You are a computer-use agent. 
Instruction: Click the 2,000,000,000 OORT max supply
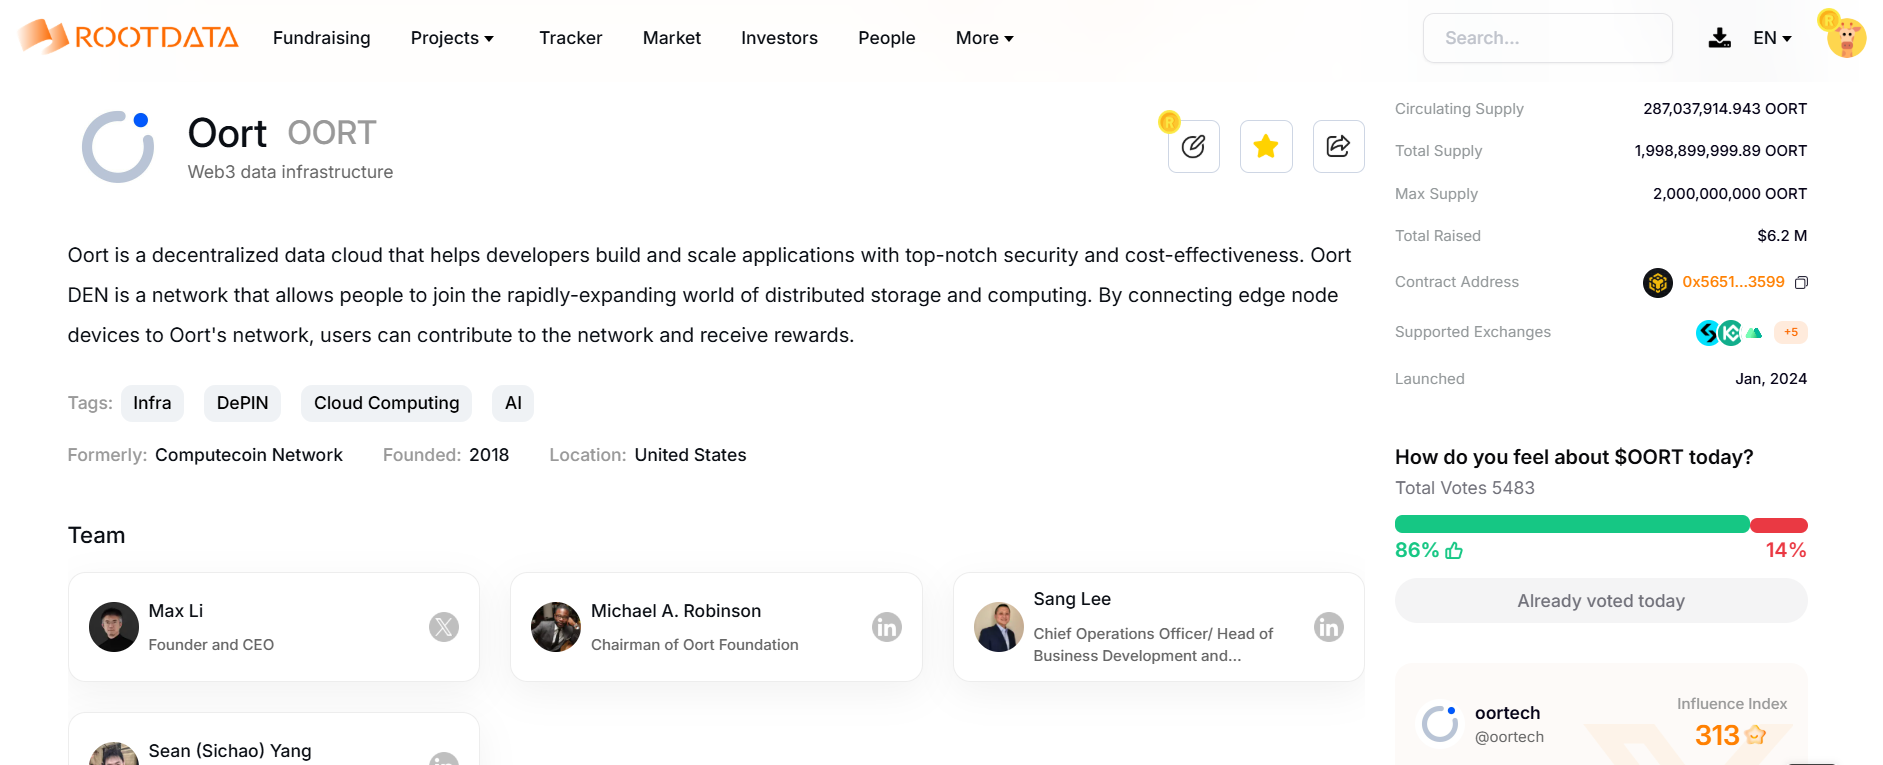[1730, 194]
